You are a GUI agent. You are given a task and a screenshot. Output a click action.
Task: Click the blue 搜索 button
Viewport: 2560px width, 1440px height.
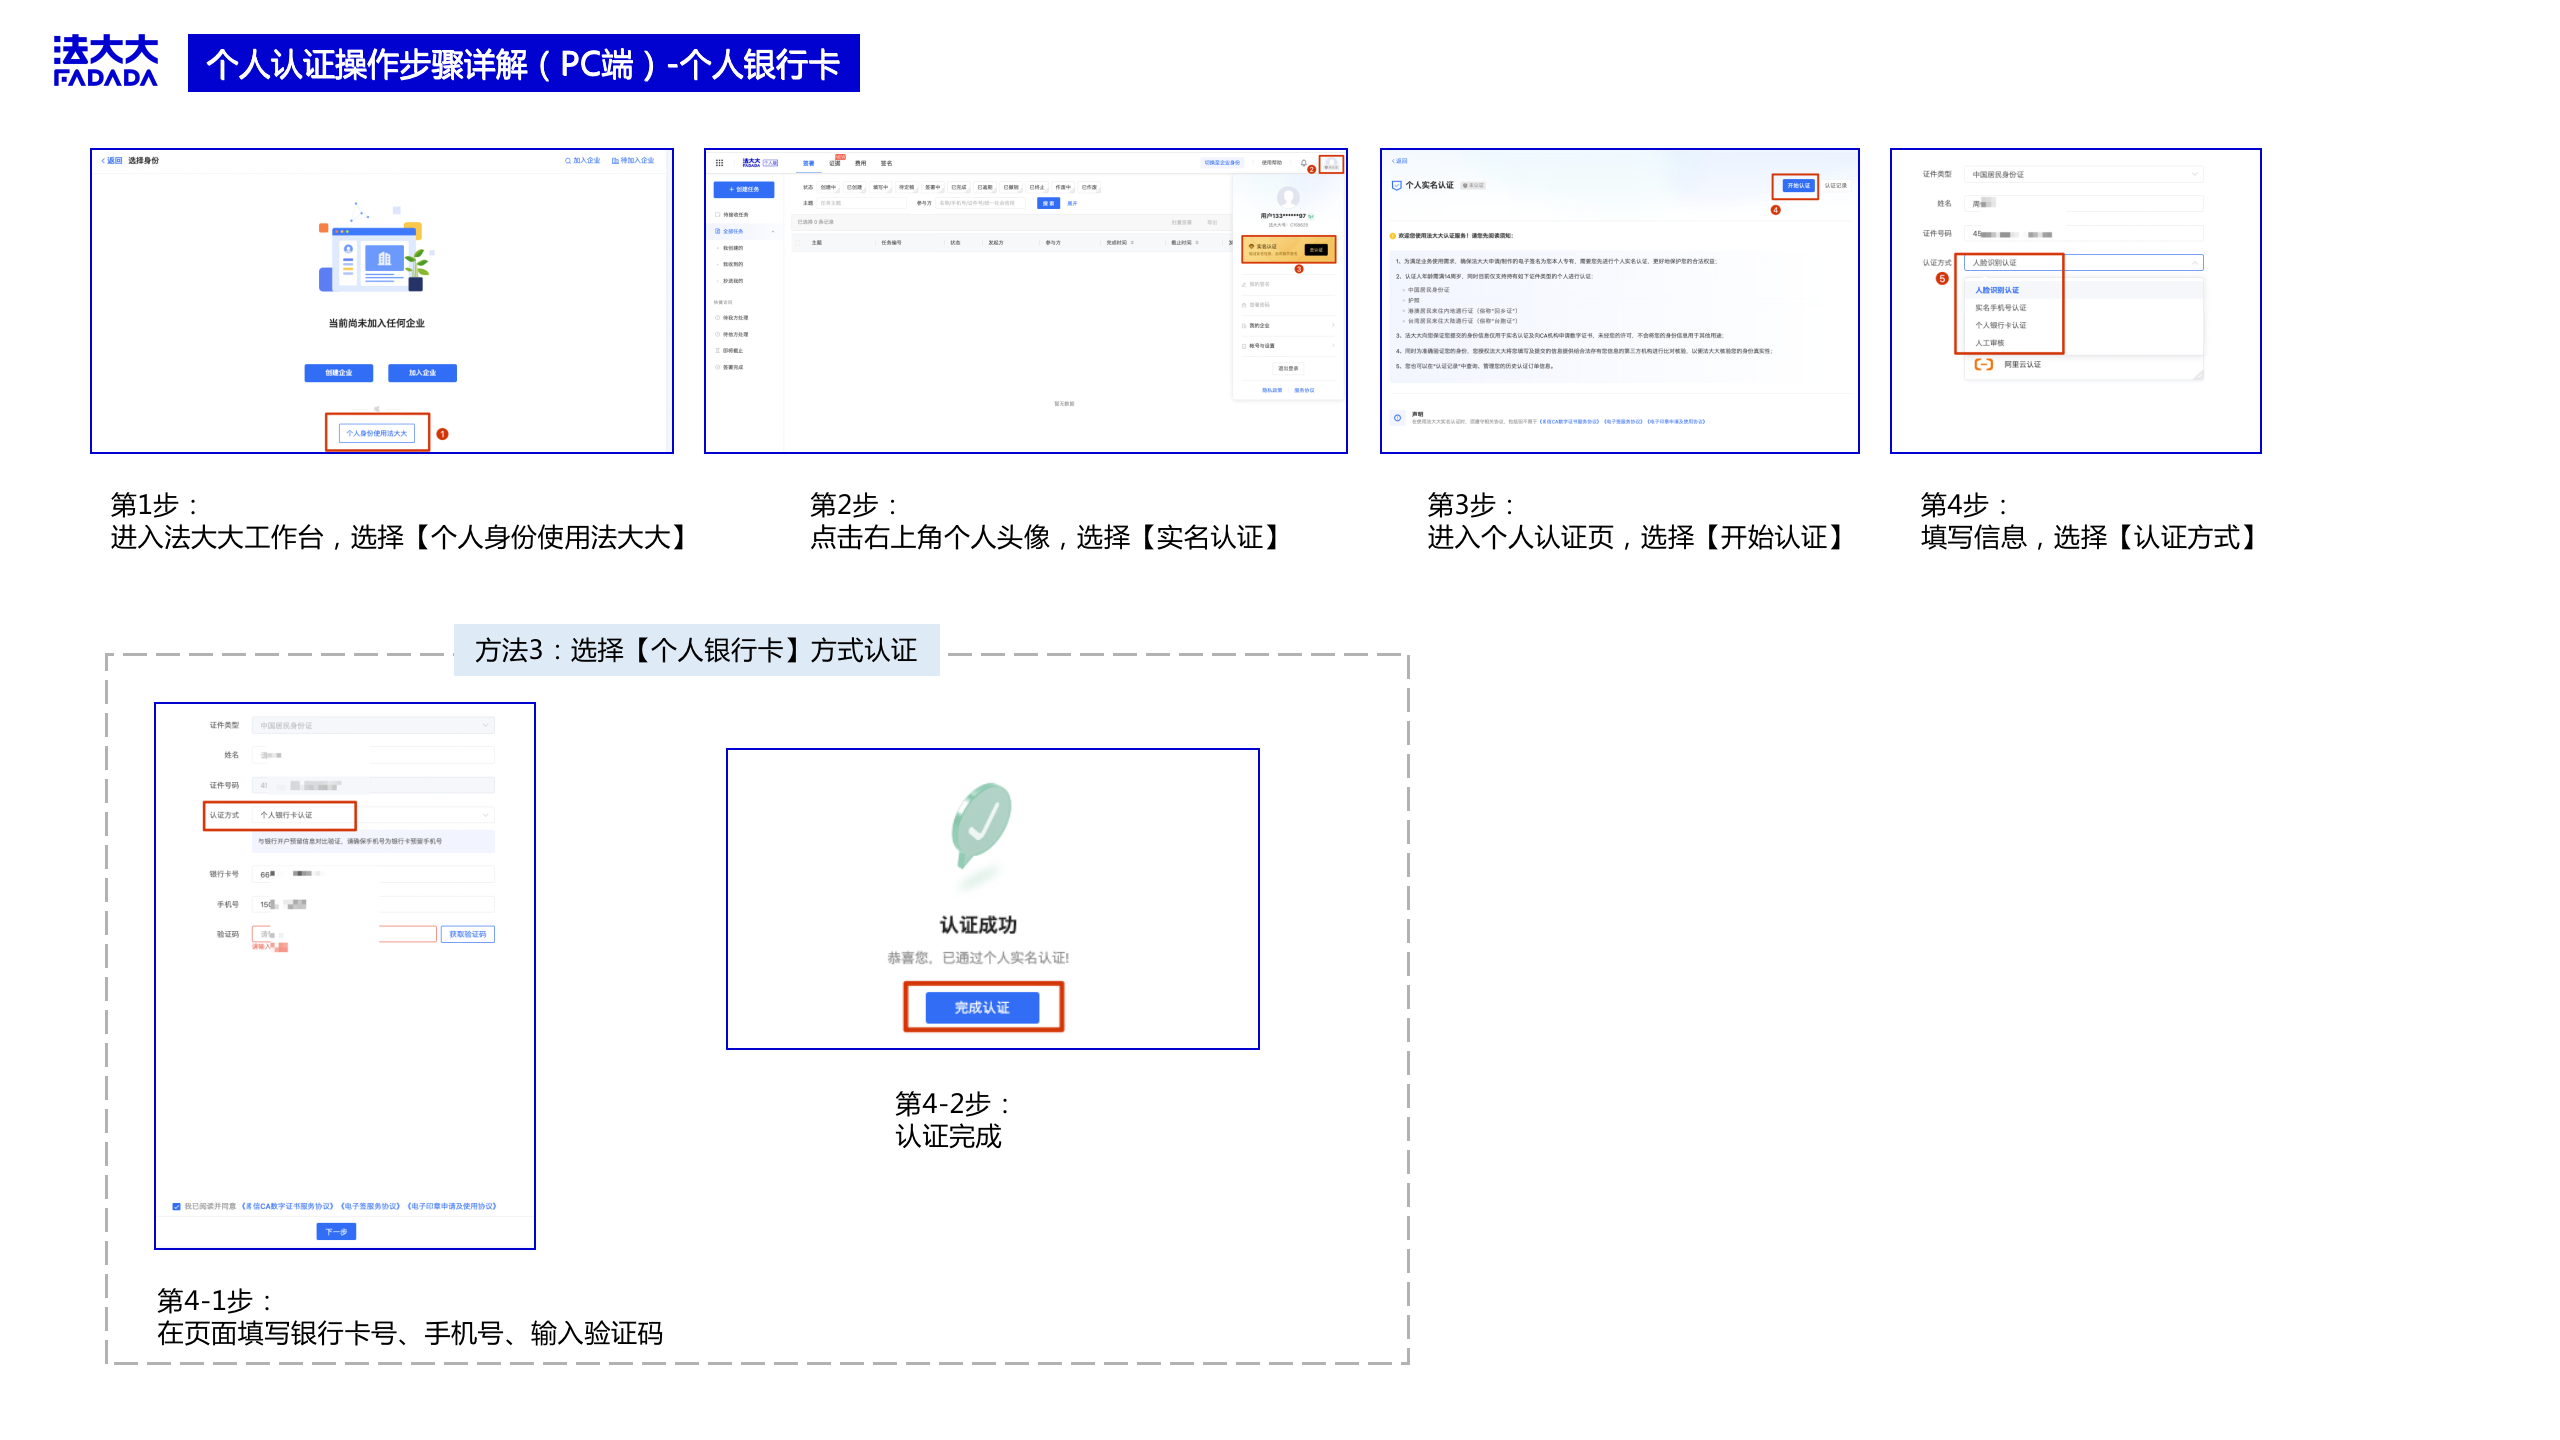pos(1048,203)
